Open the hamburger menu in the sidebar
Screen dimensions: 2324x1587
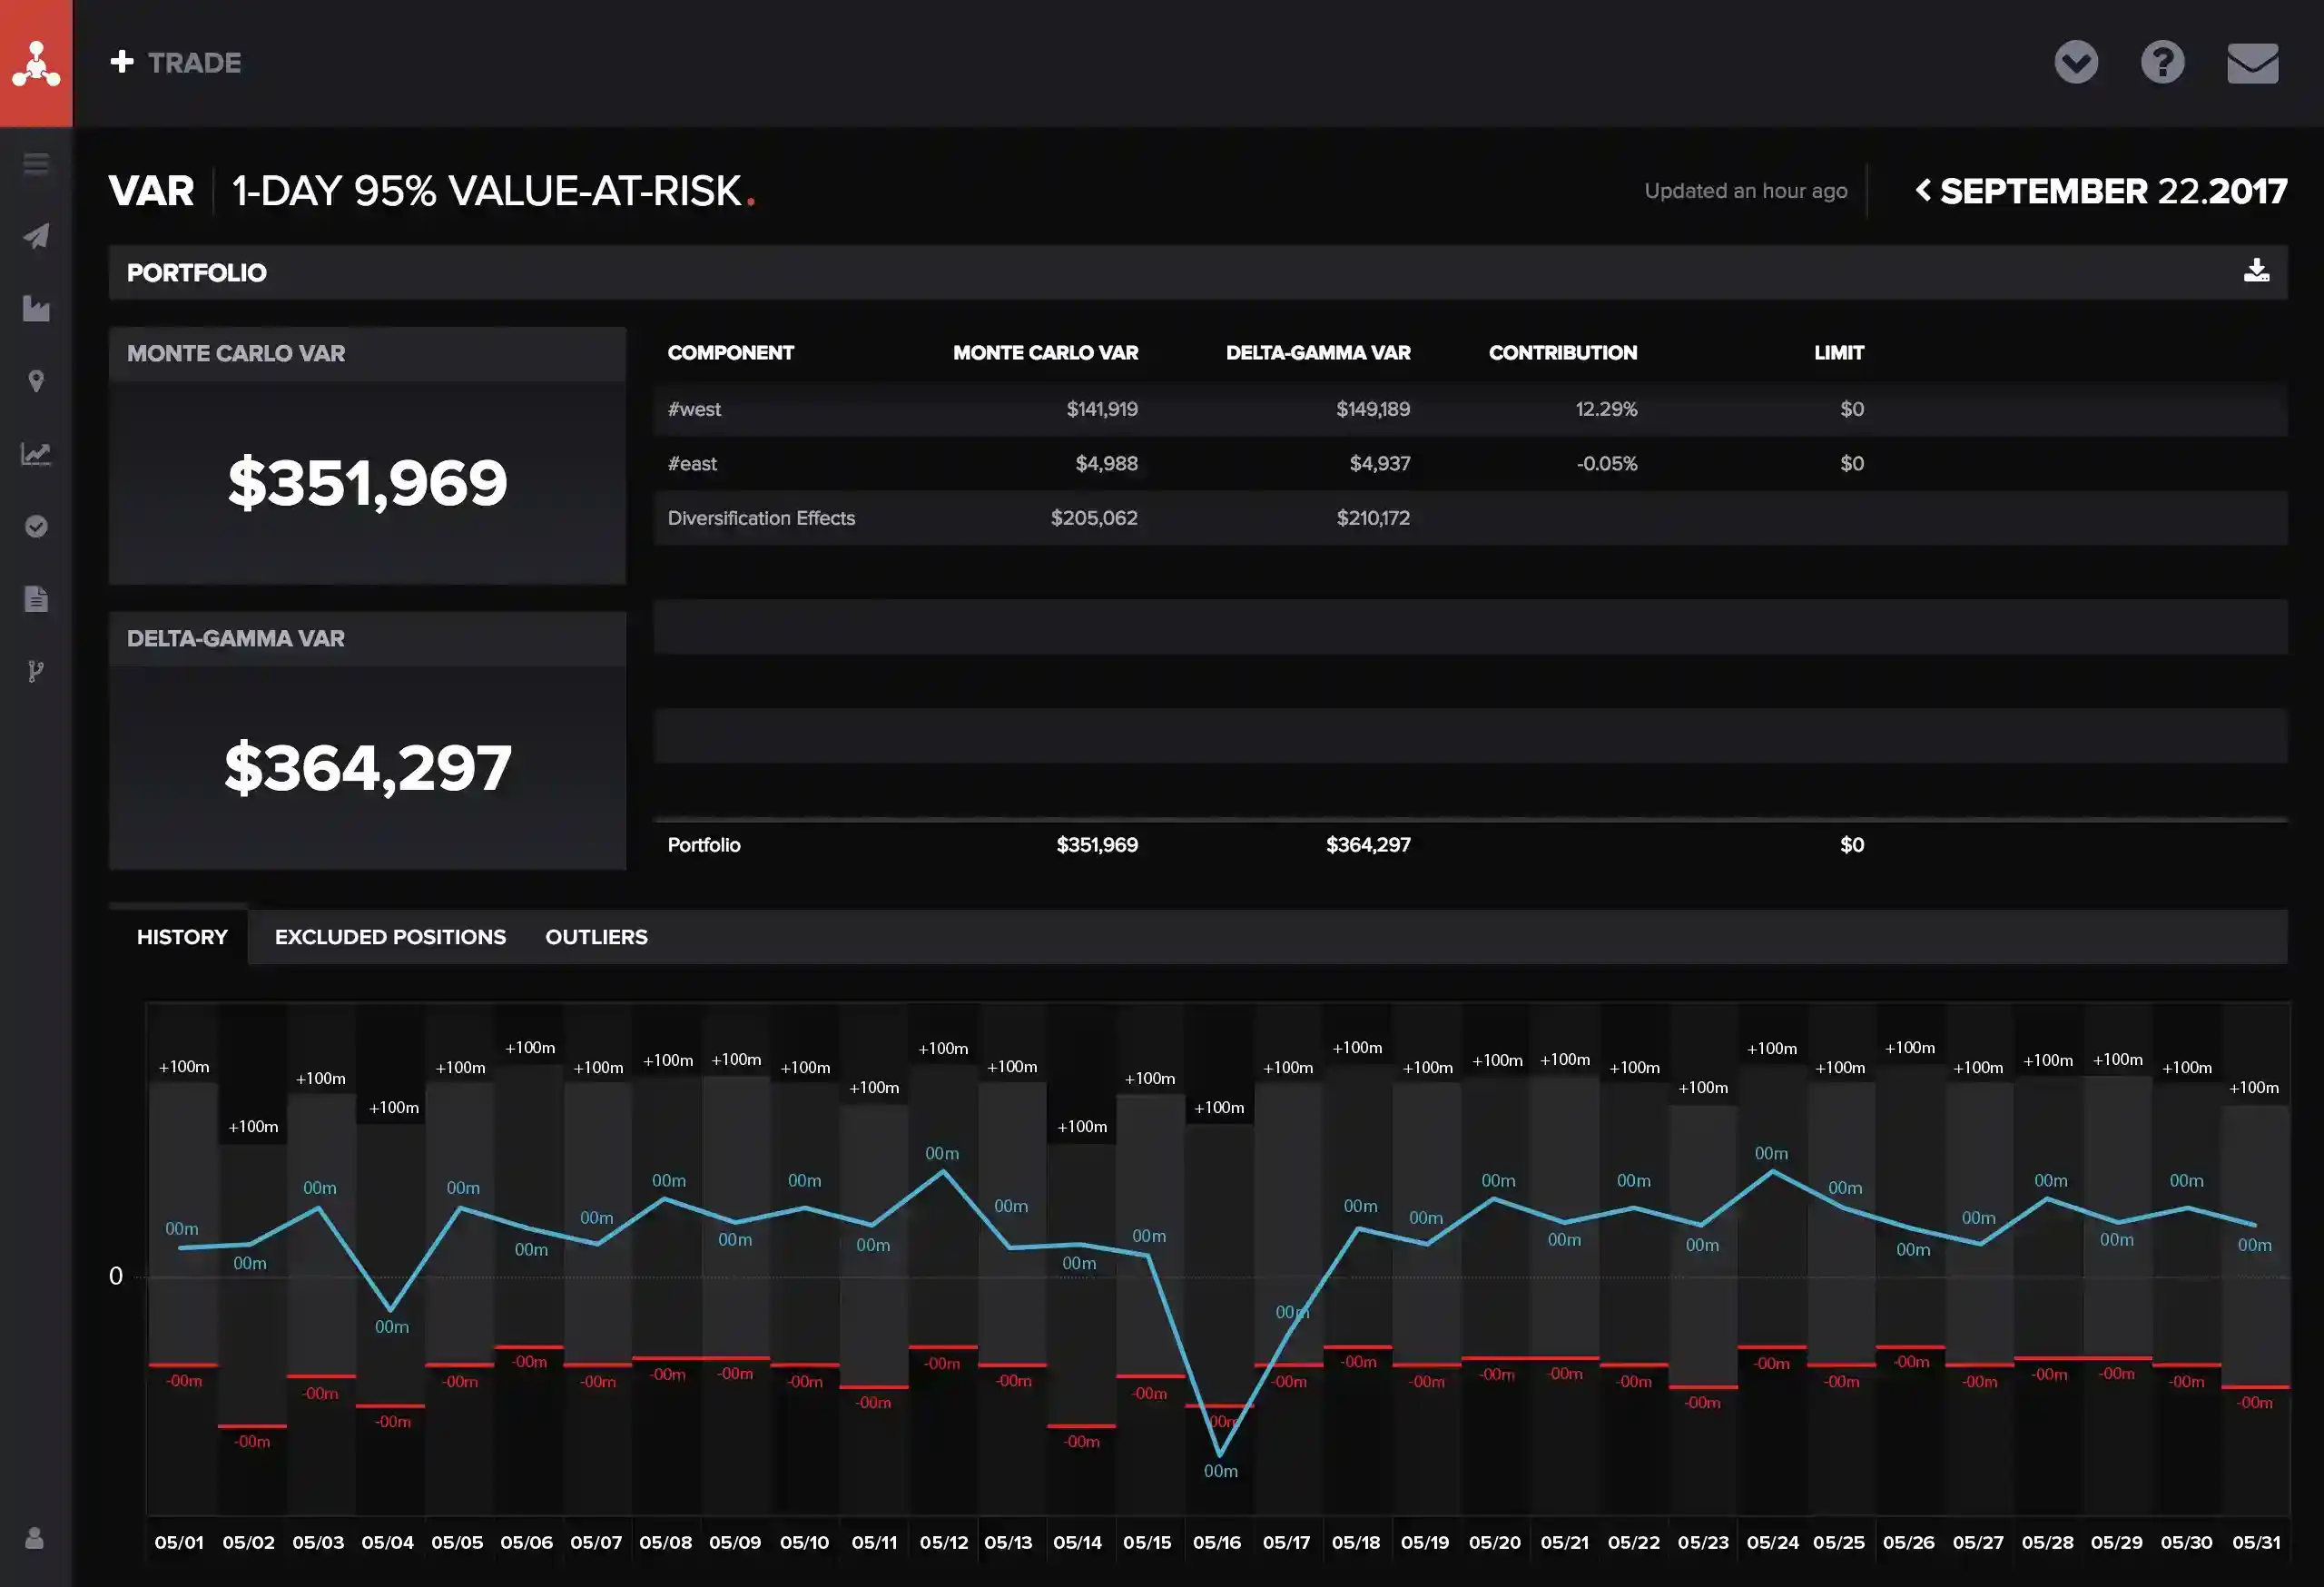[x=36, y=163]
